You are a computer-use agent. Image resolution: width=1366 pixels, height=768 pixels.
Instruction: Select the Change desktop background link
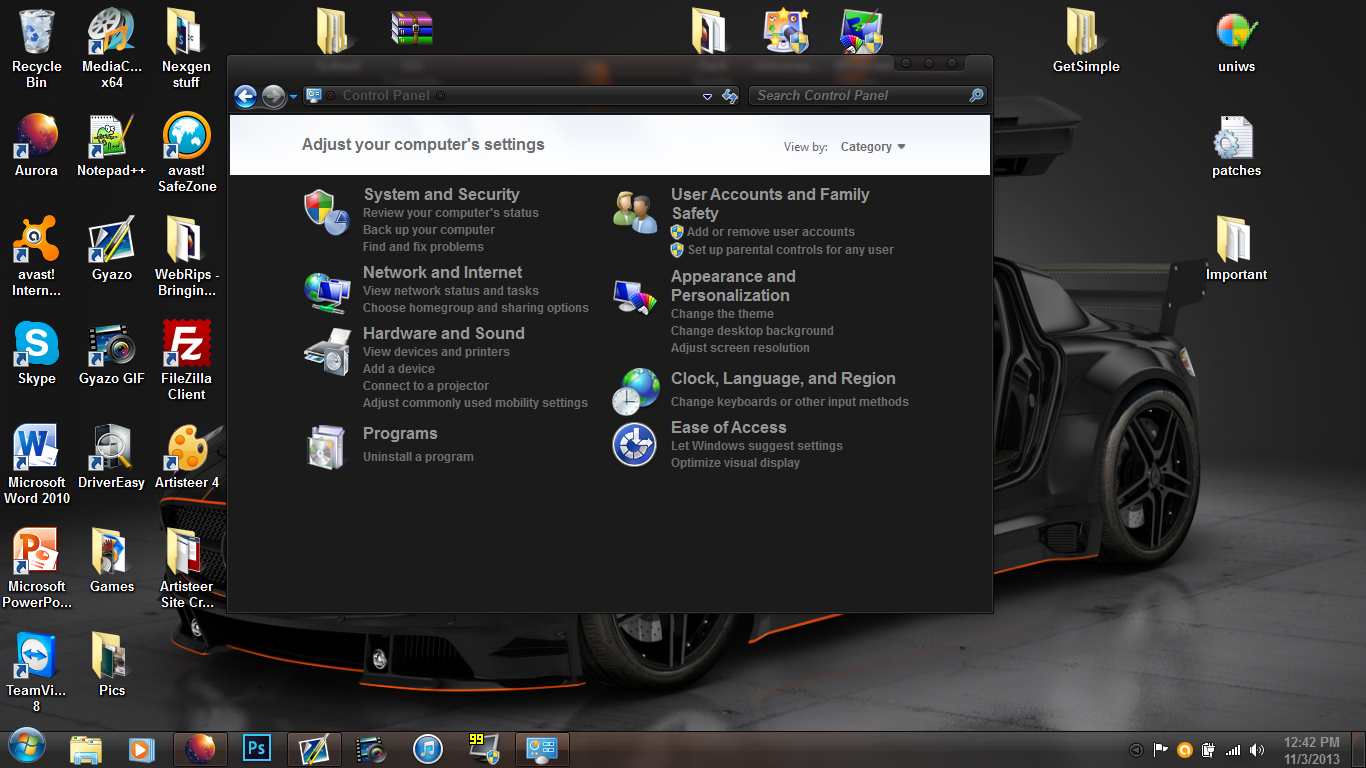752,331
